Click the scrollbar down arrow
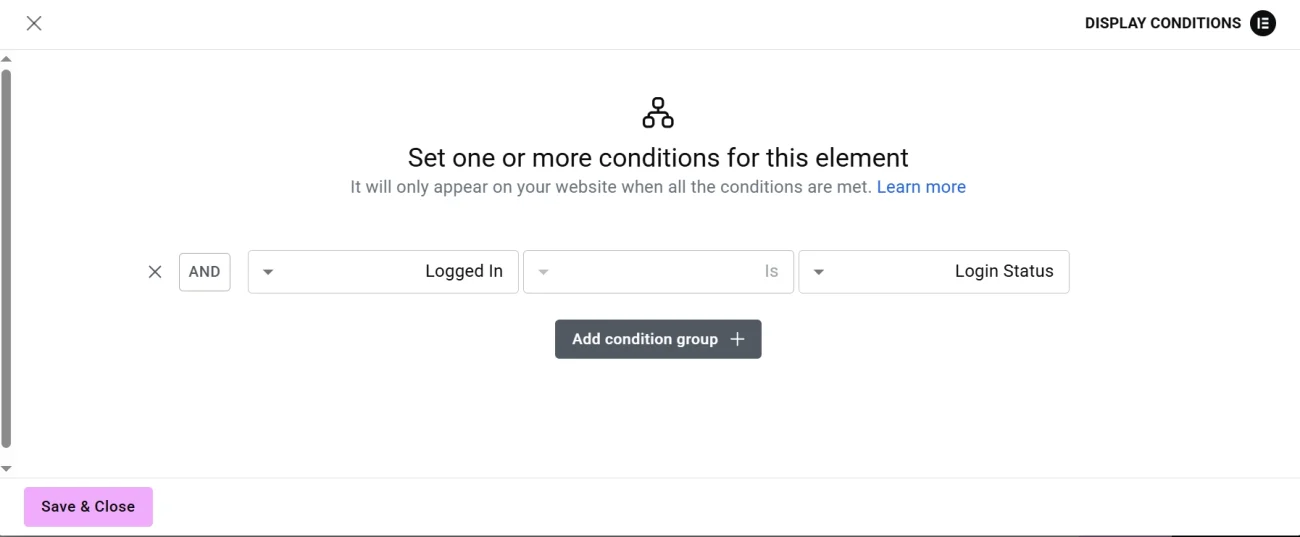Screen dimensions: 1300x537 point(6,468)
